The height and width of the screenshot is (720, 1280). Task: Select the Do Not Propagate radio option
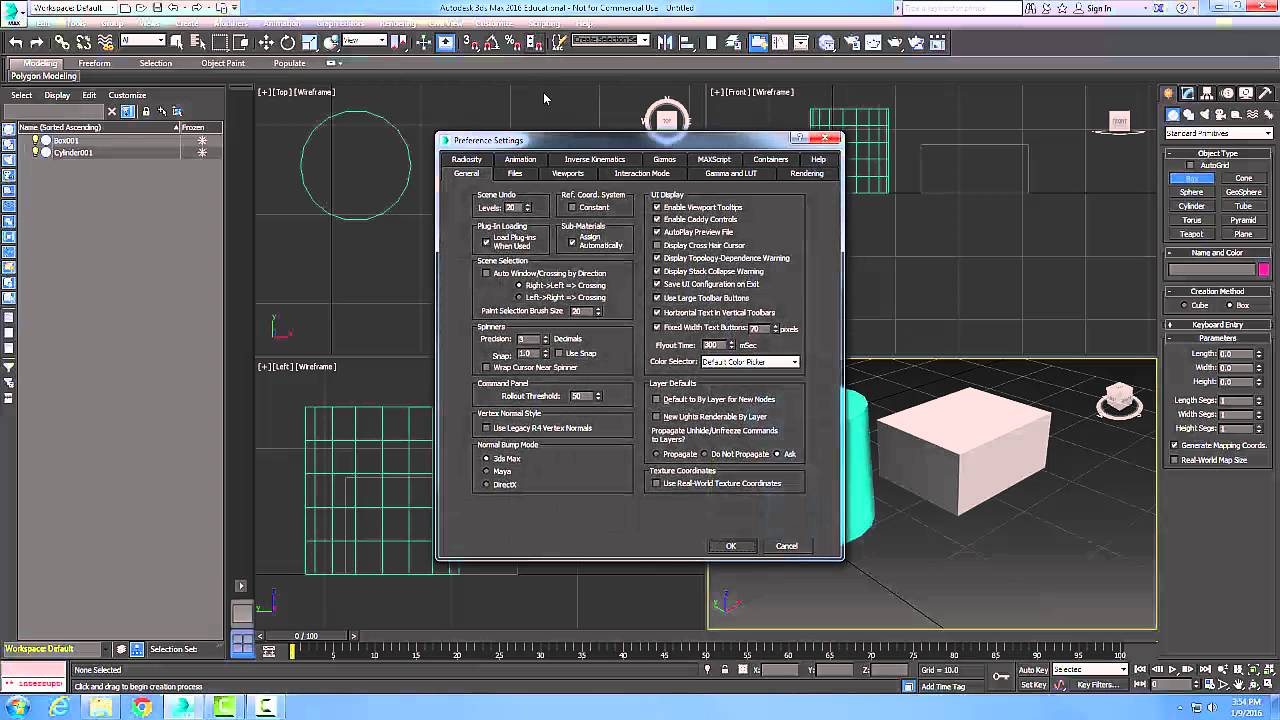(704, 454)
